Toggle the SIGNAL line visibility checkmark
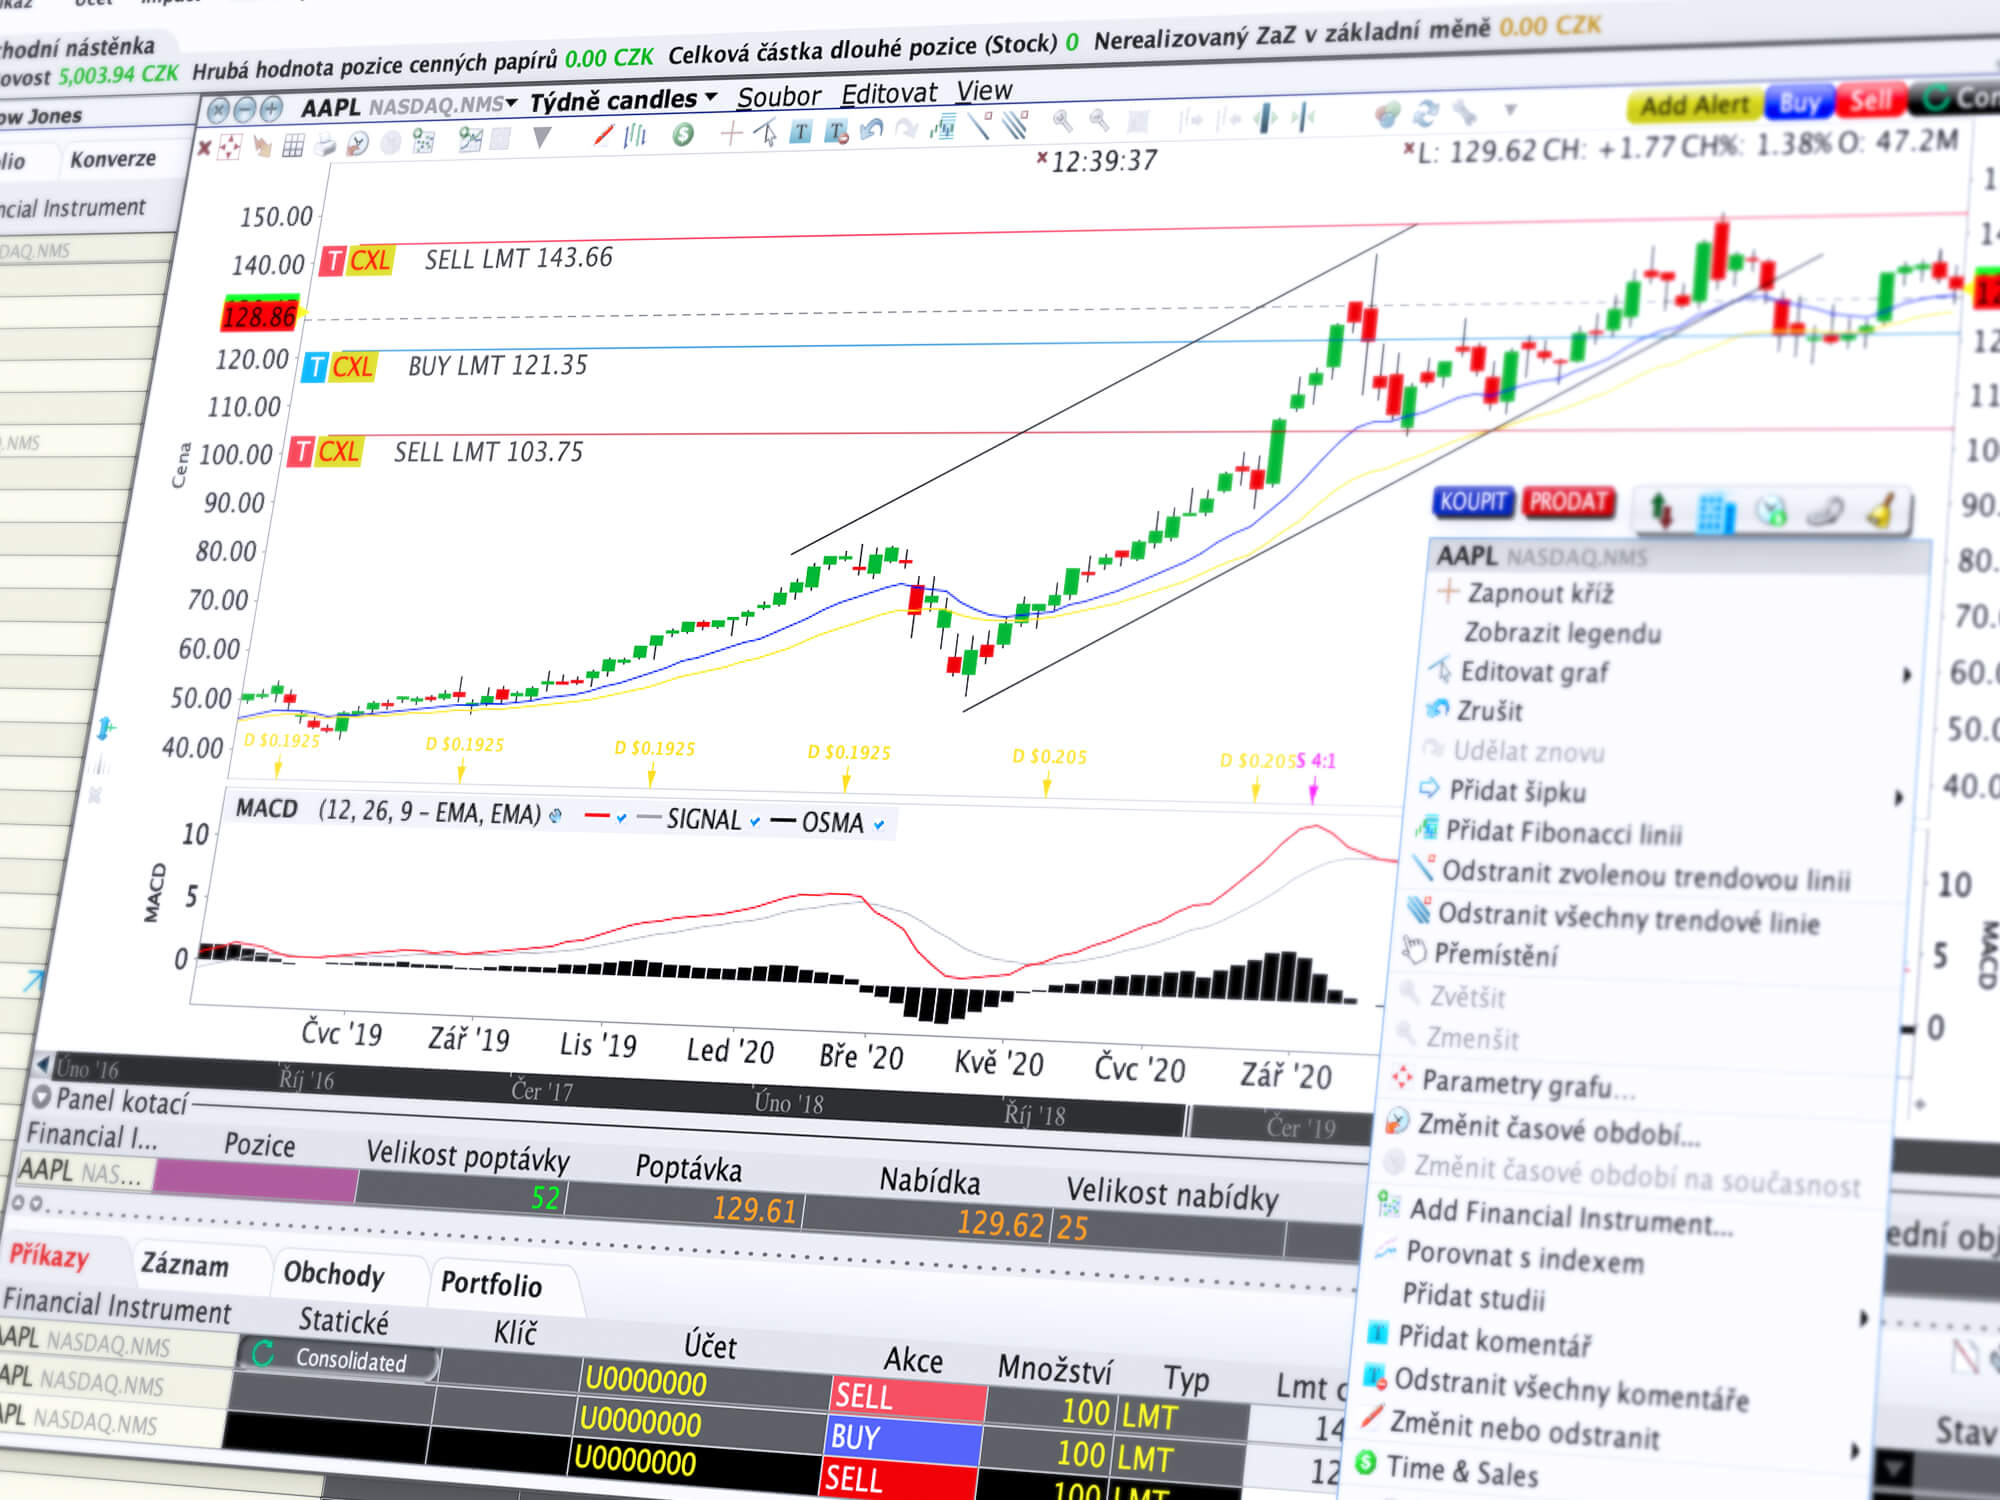This screenshot has width=2000, height=1500. (x=755, y=822)
